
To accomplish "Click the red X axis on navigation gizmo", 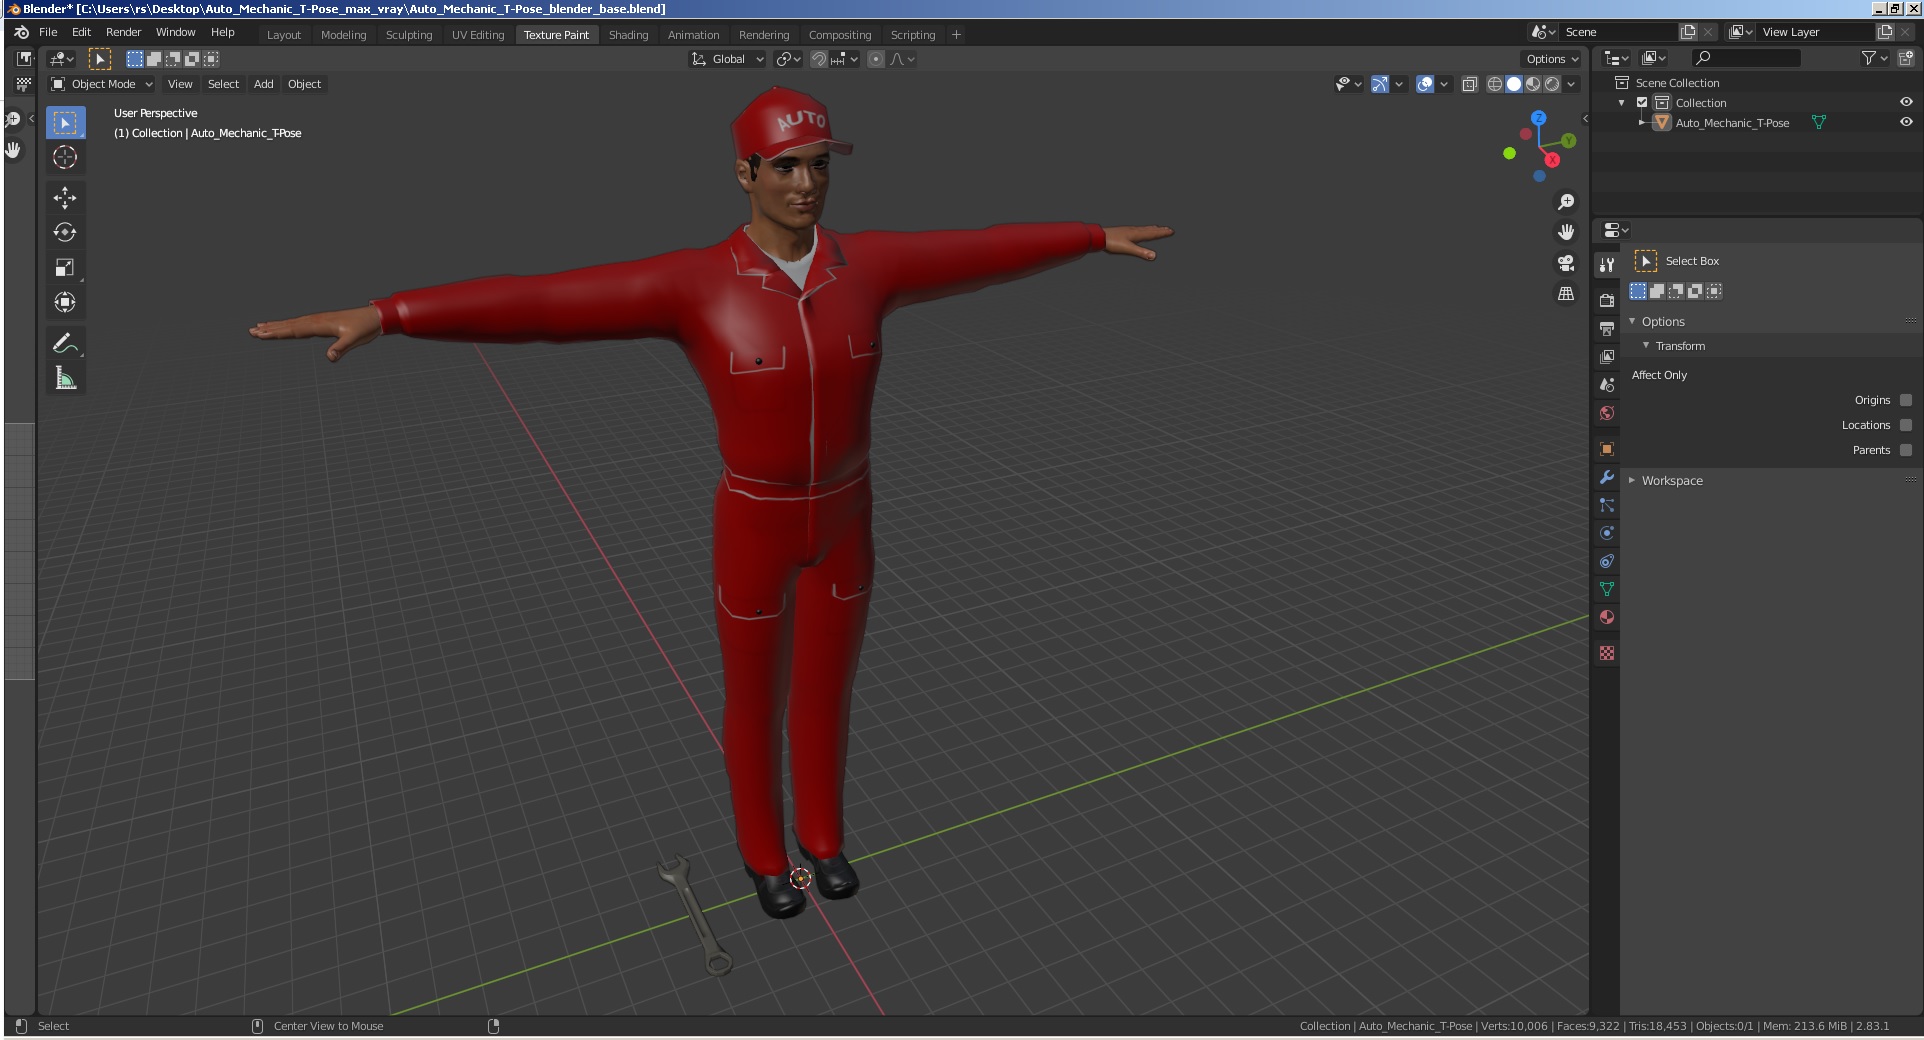I will click(x=1552, y=160).
